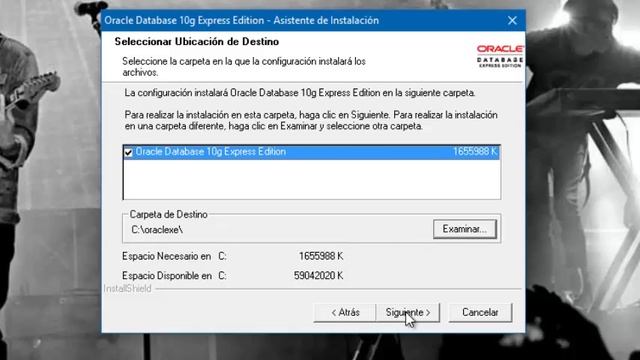Click the Oracle Database logo
This screenshot has height=360, width=640.
(500, 56)
